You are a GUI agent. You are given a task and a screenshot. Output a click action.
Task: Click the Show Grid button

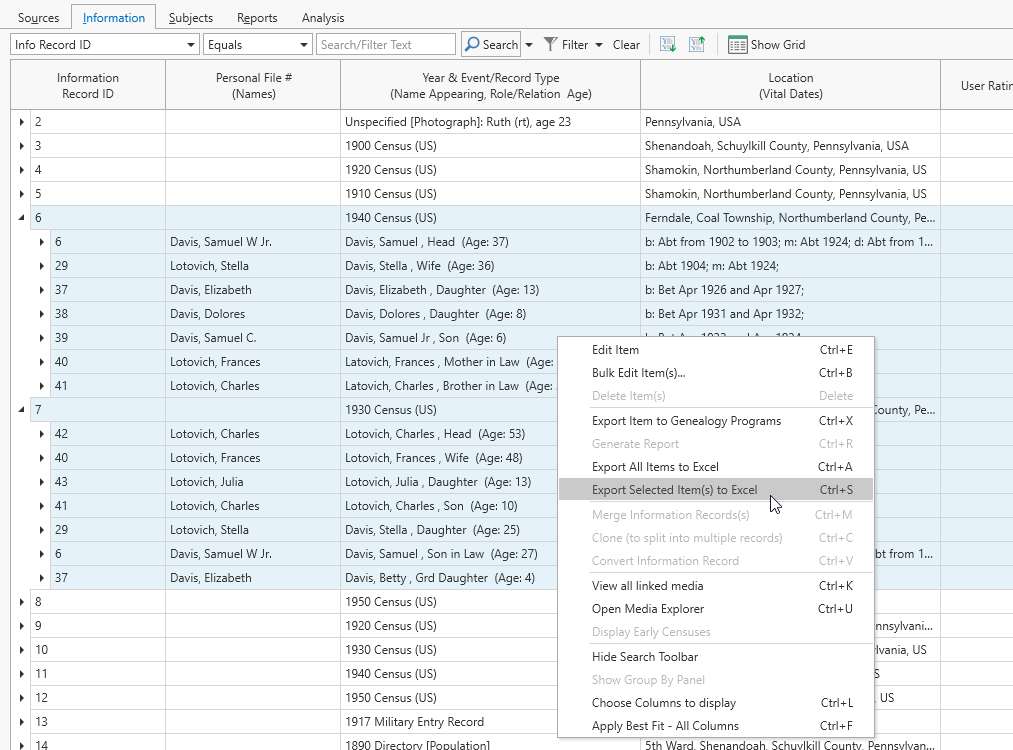(x=767, y=45)
